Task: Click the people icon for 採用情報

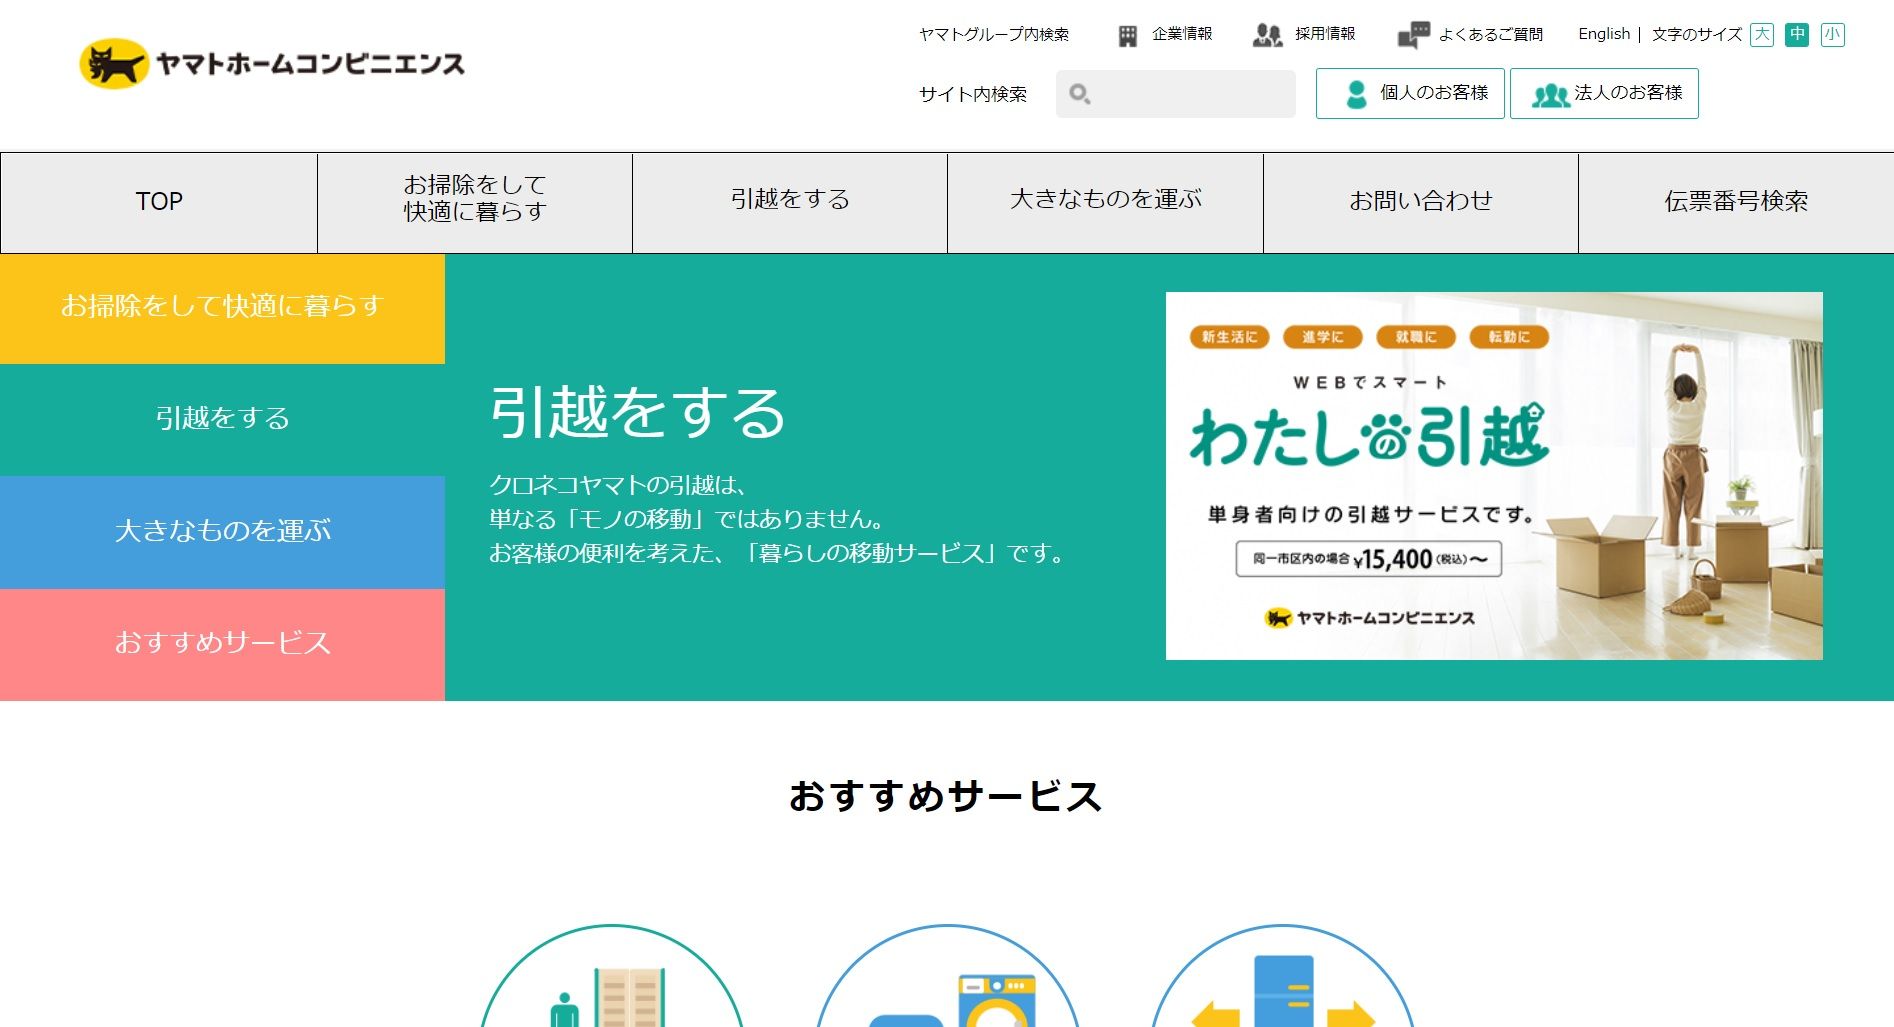Action: [1266, 36]
